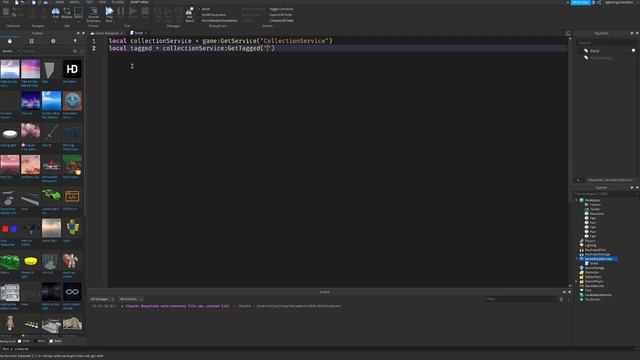Open the Toolbox Inventory grid tab icon

pyautogui.click(x=31, y=41)
